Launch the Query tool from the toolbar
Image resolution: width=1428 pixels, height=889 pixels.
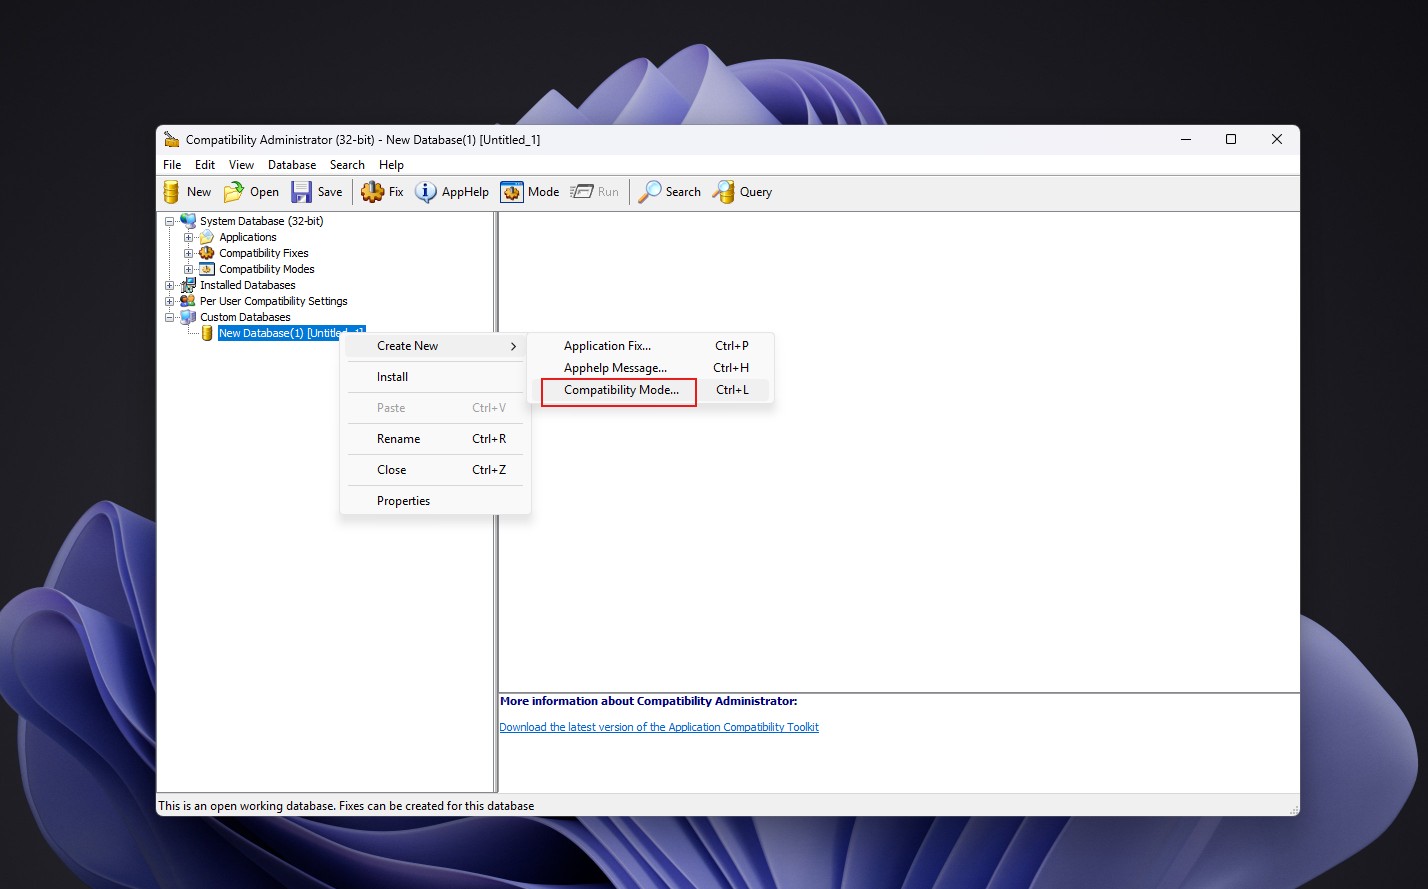point(723,192)
